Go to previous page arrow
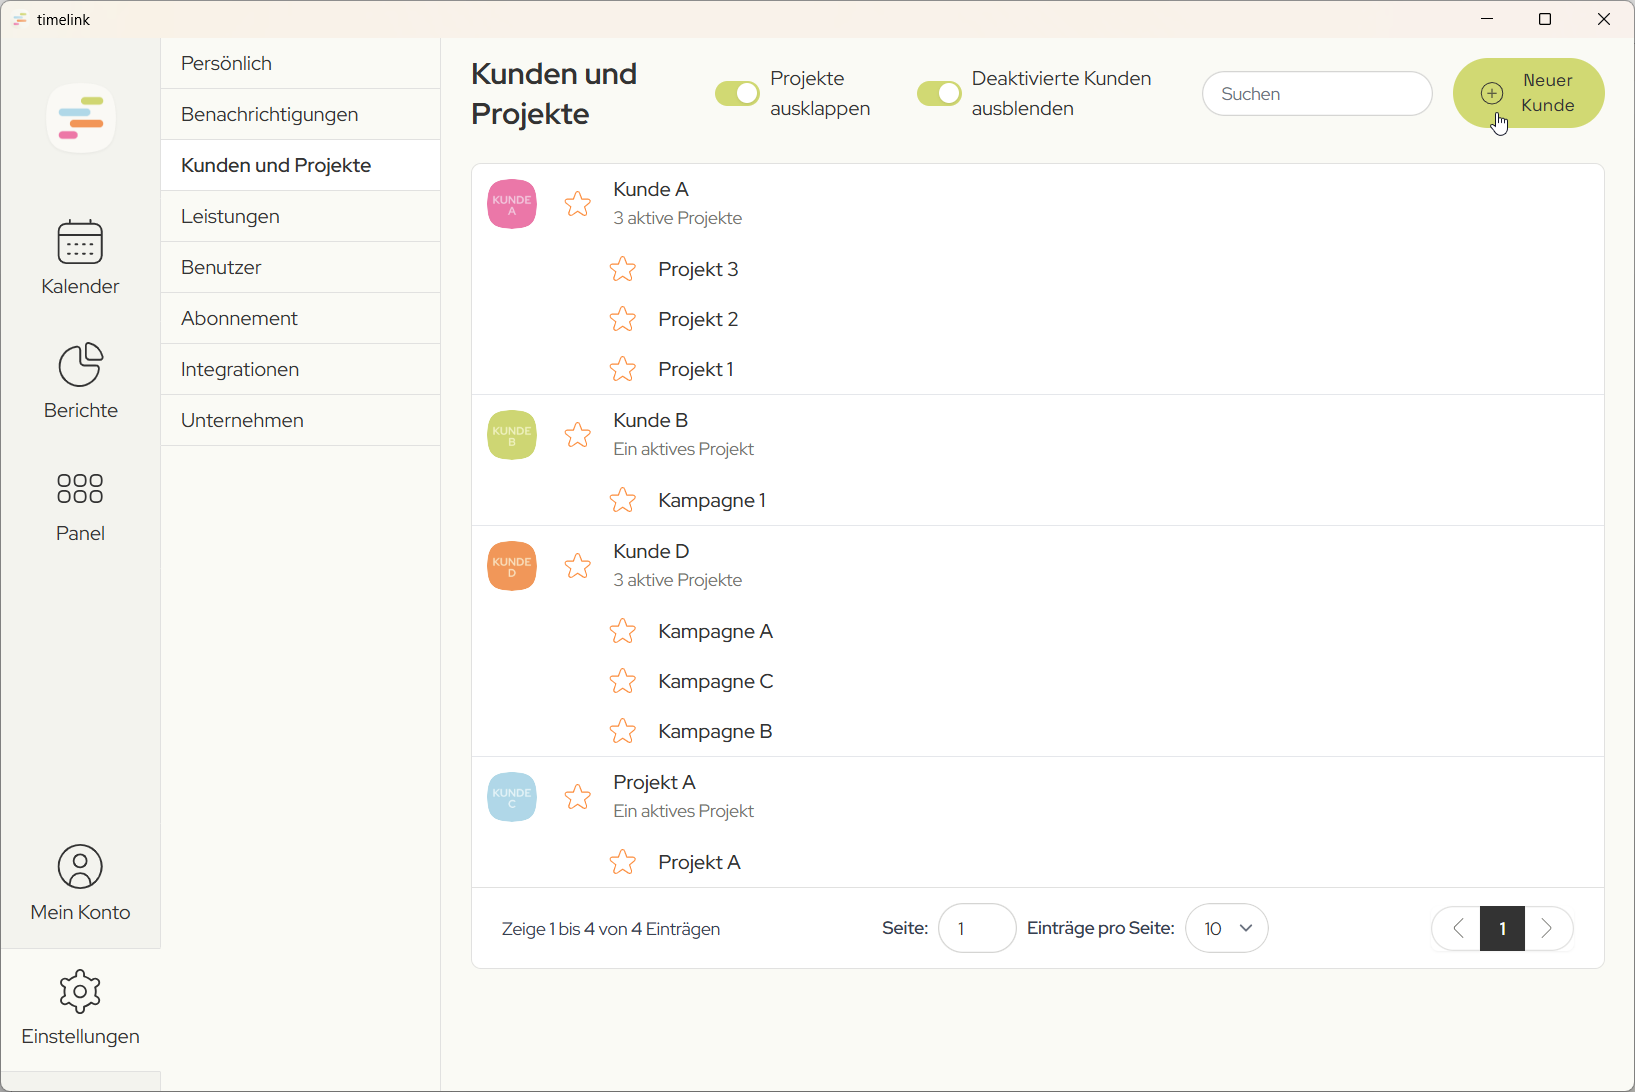 click(x=1457, y=929)
